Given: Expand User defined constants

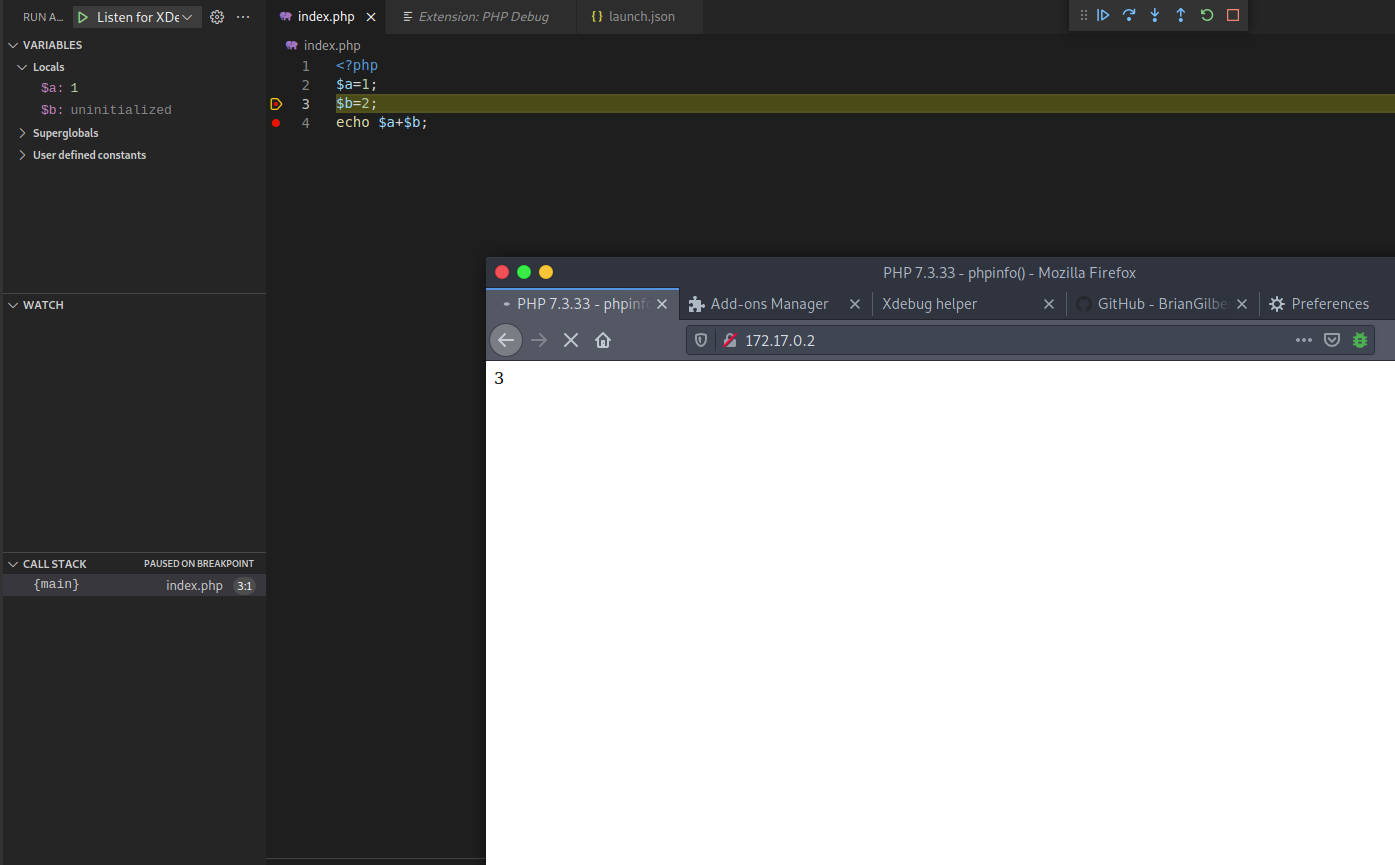Looking at the screenshot, I should pos(23,155).
